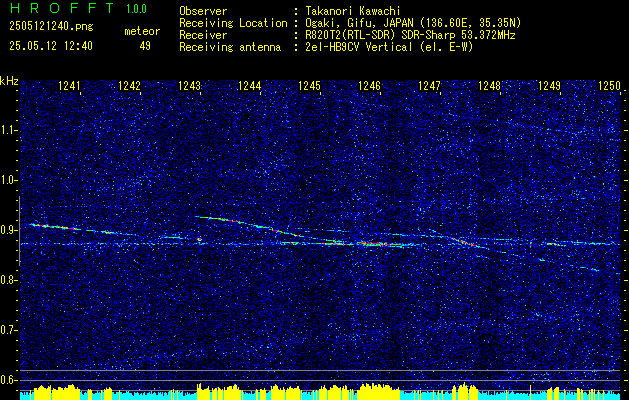Click the 1242 time marker
Viewport: 629px width, 400px height.
pyautogui.click(x=130, y=85)
